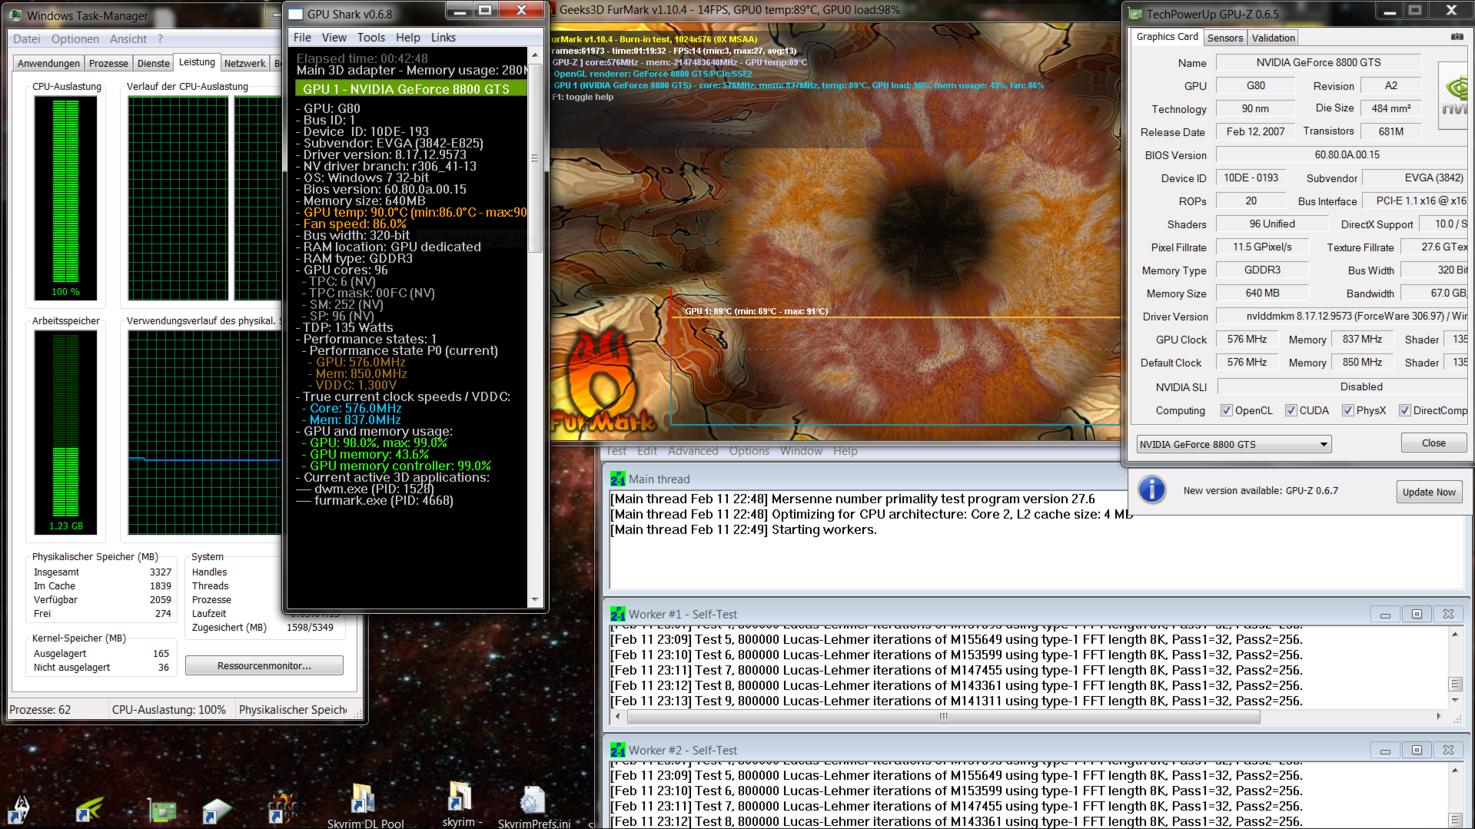Open Optionen menu in Task-Manager
This screenshot has width=1475, height=829.
tap(75, 39)
